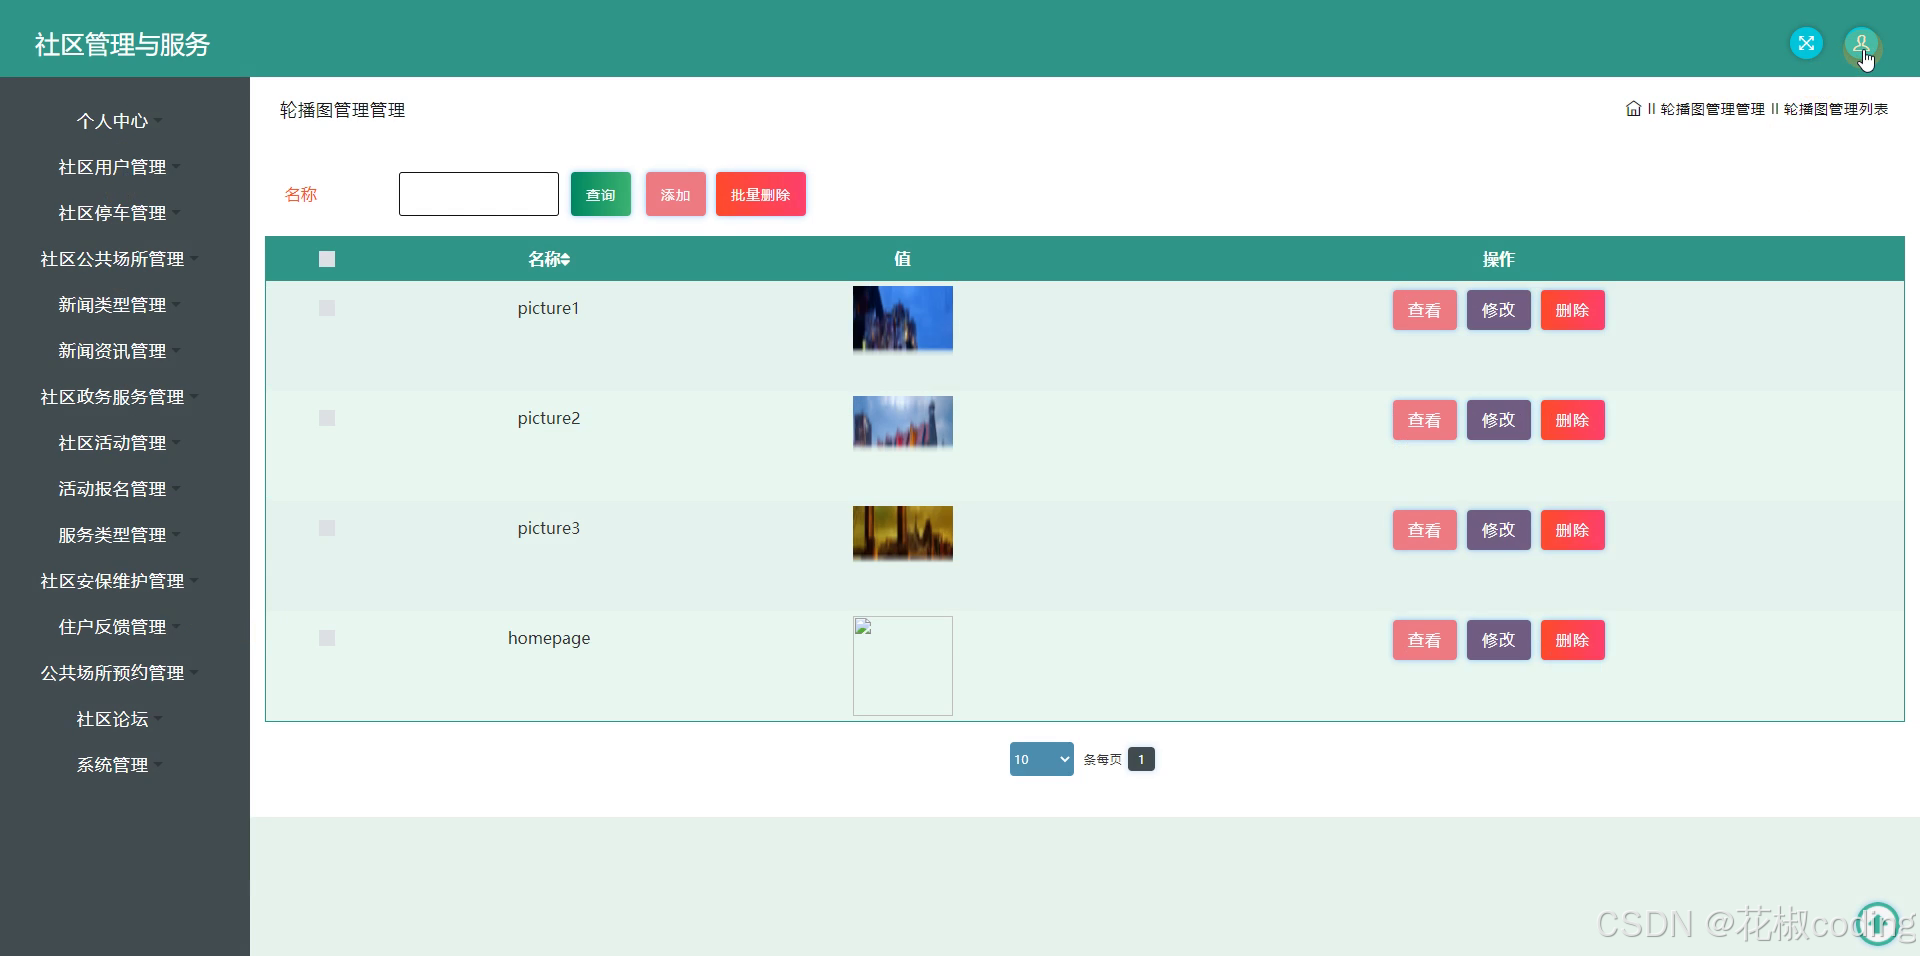1920x956 pixels.
Task: Open 住户反馈管理 in sidebar
Action: 119,627
